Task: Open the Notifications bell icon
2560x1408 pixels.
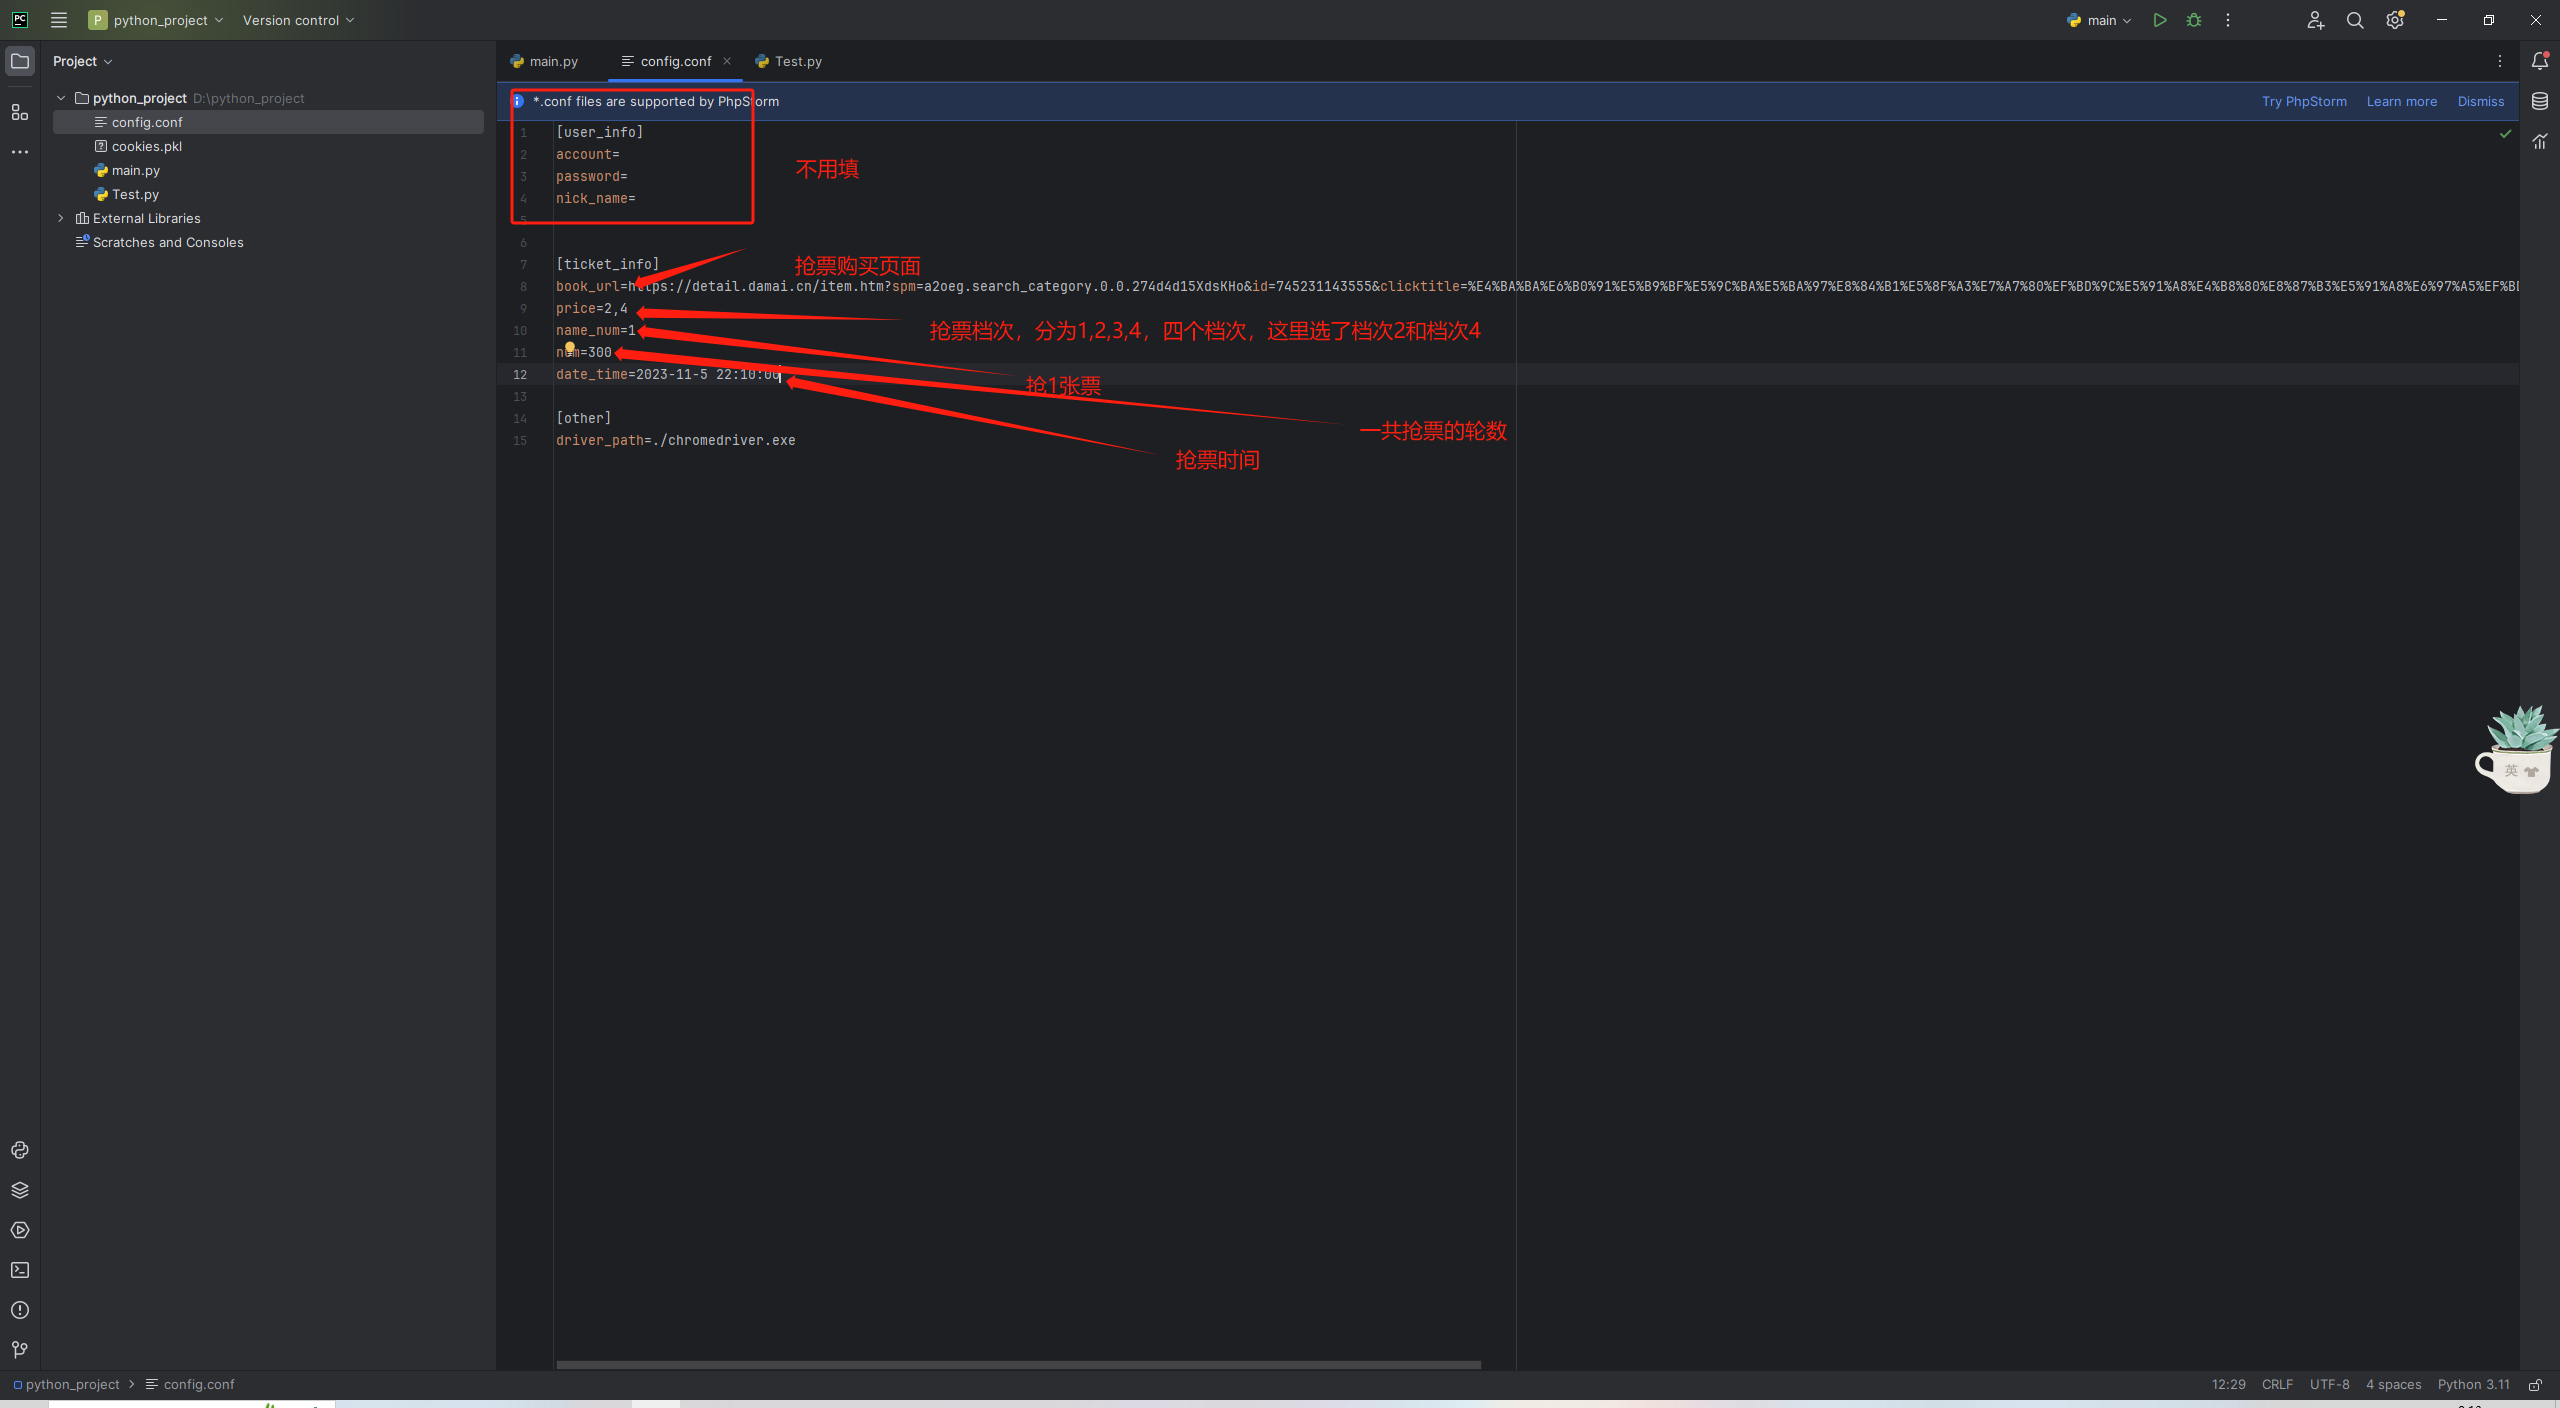Action: [2540, 61]
